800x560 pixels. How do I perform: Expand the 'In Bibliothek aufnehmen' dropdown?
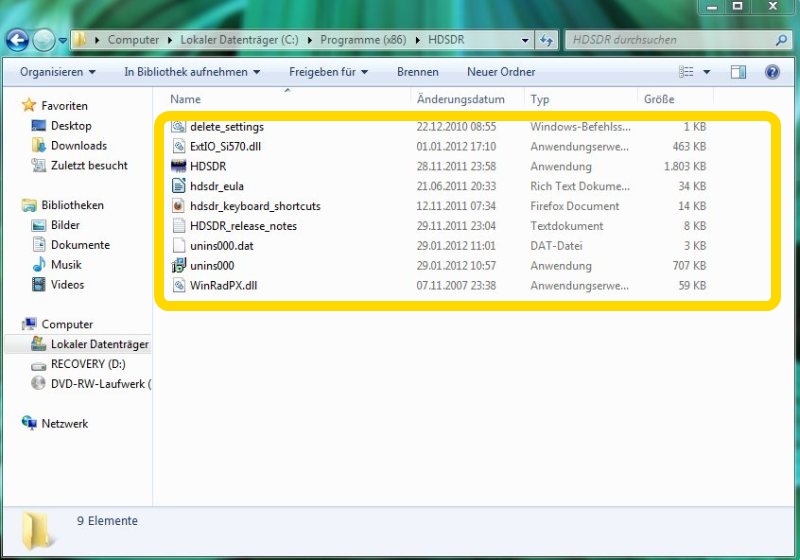[192, 72]
